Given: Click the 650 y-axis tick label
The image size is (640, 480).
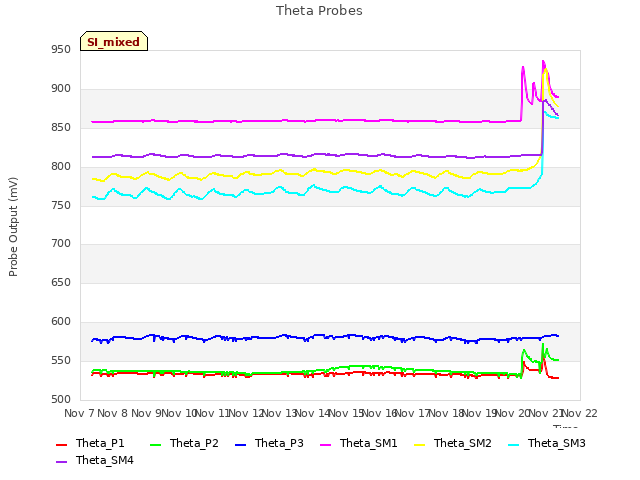Looking at the screenshot, I should pos(61,282).
